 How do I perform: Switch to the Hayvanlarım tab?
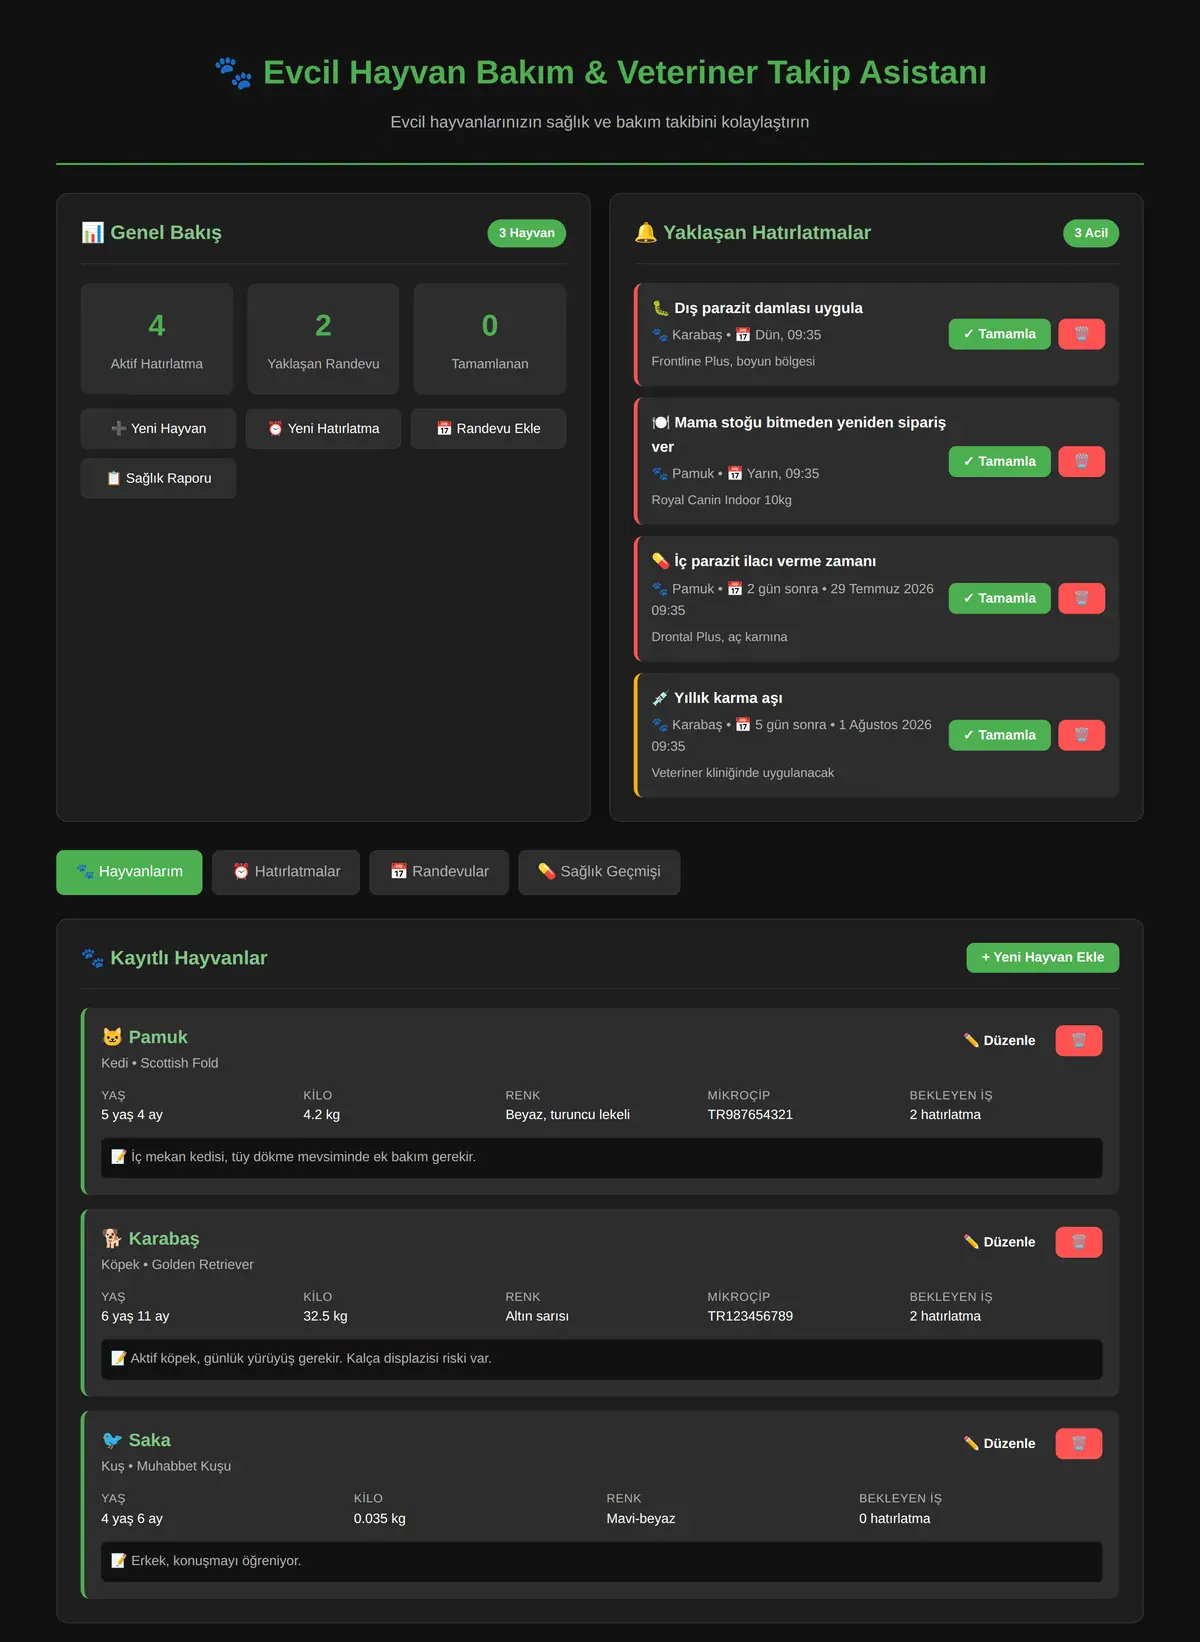coord(129,872)
